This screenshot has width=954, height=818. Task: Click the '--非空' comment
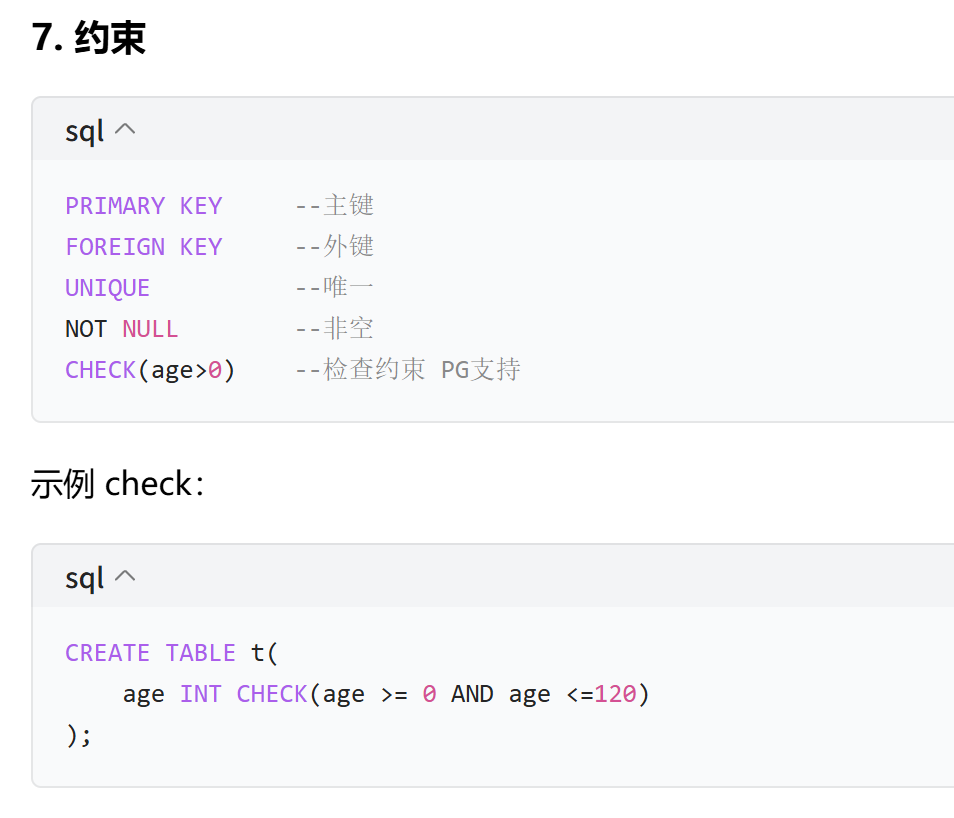(x=335, y=329)
